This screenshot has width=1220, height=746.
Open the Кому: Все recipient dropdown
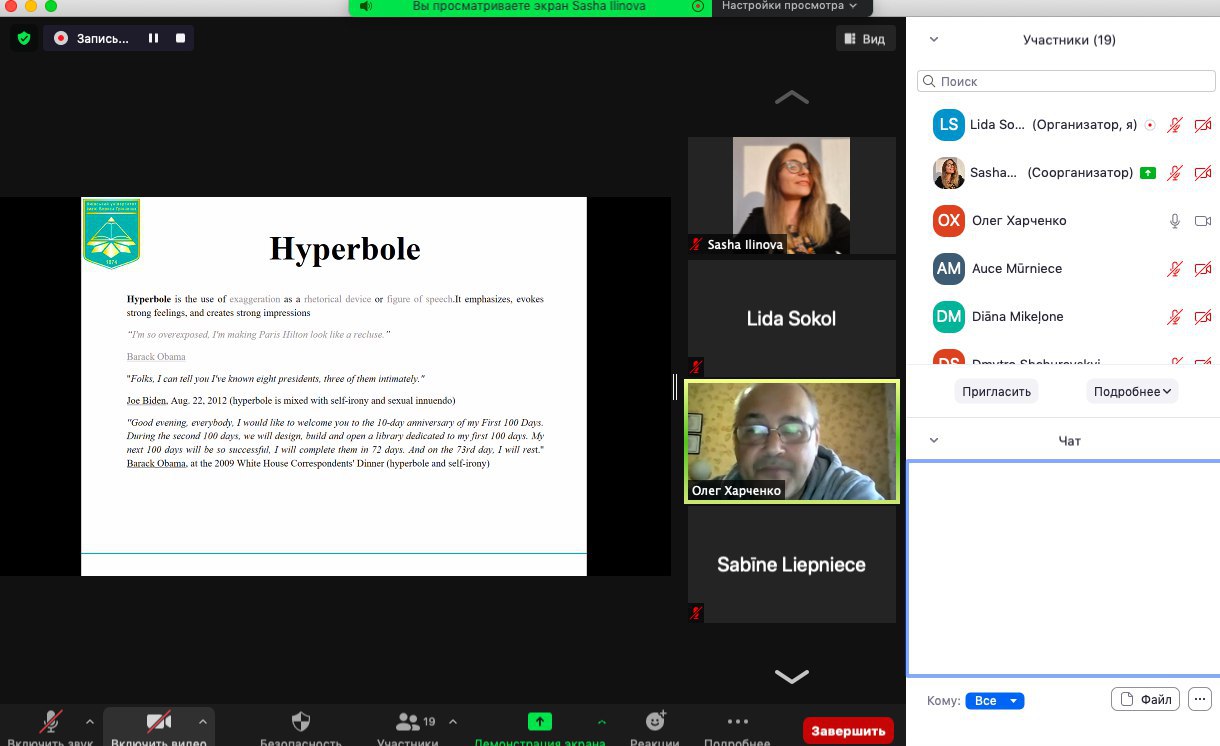click(995, 701)
